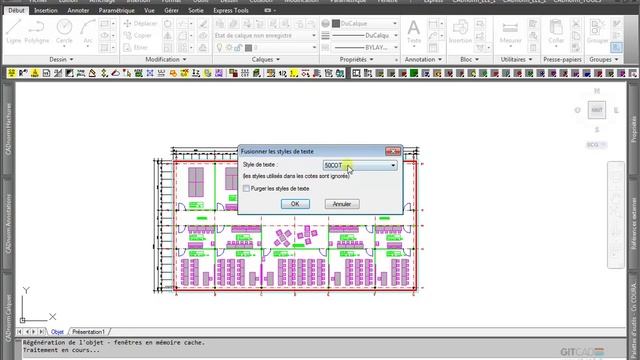Close the Fusionner les styles de texte dialog
Image resolution: width=640 pixels, height=360 pixels.
(393, 151)
